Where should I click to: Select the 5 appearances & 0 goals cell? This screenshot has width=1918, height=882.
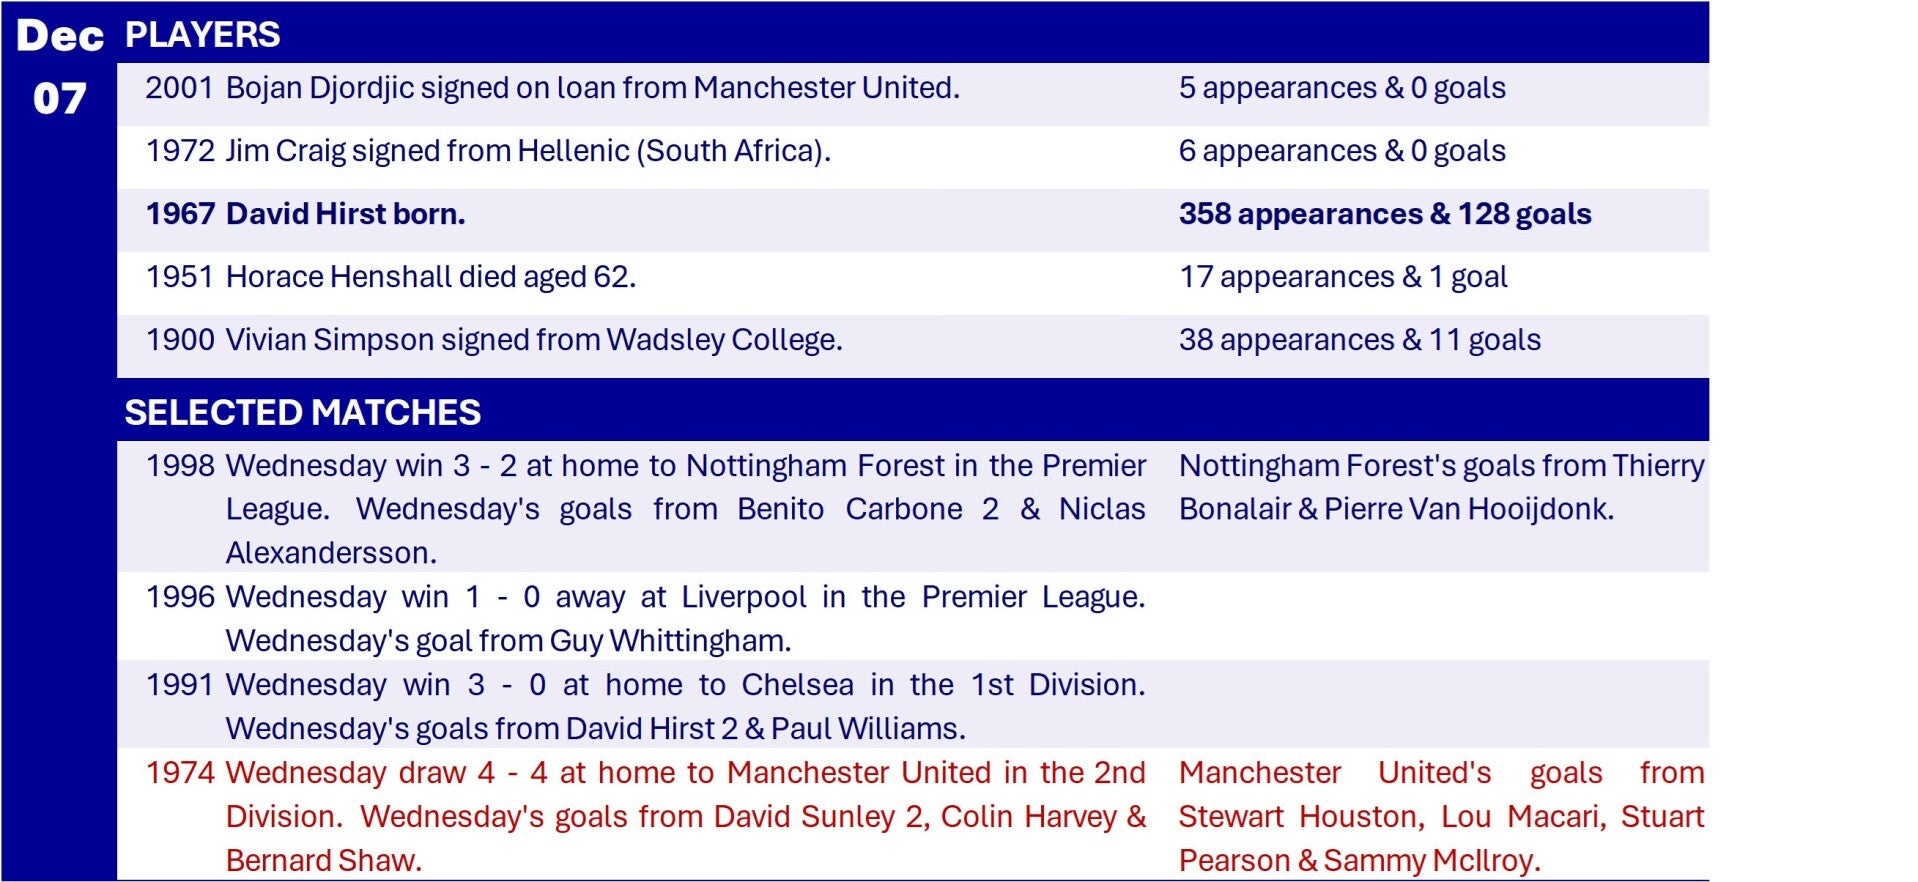(x=1342, y=88)
